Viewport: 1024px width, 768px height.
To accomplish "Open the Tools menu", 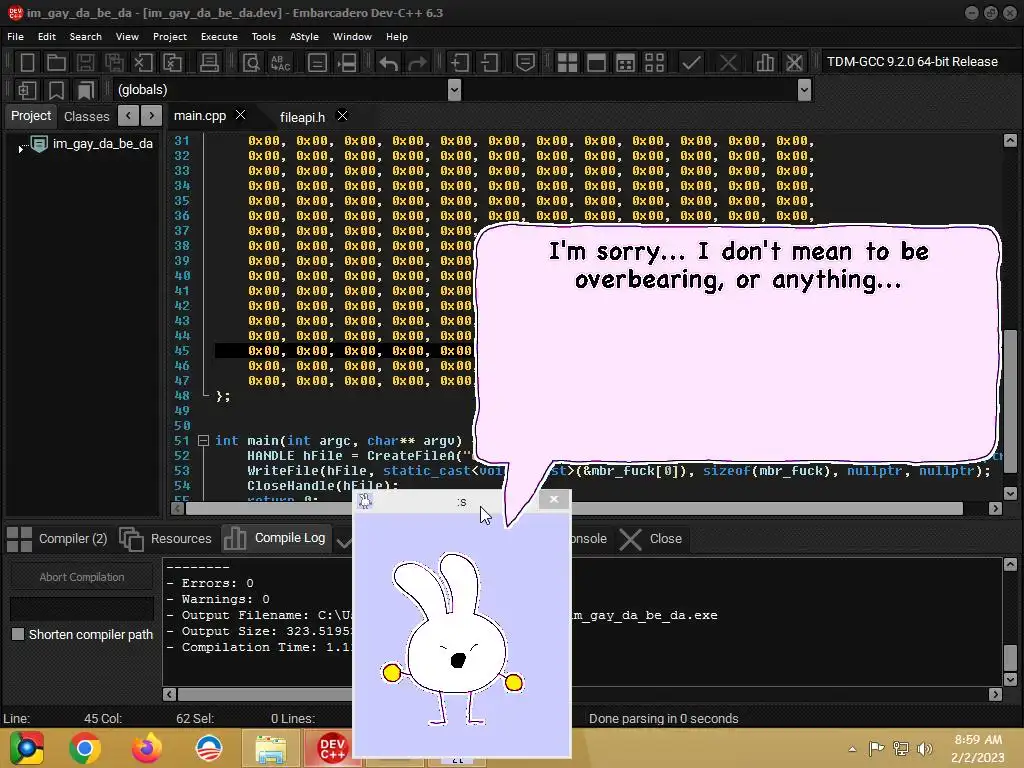I will pos(264,37).
